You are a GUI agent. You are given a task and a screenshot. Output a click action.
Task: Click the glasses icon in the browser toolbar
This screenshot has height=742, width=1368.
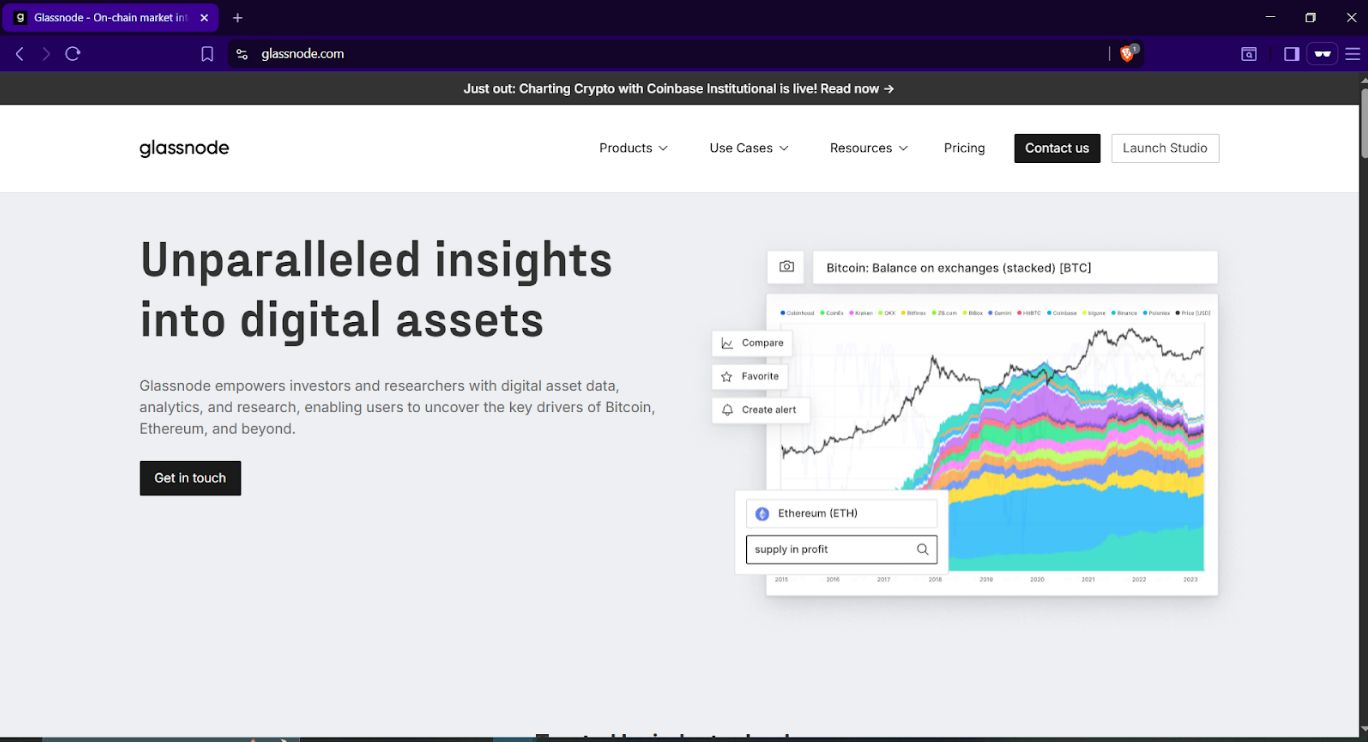(x=1322, y=54)
